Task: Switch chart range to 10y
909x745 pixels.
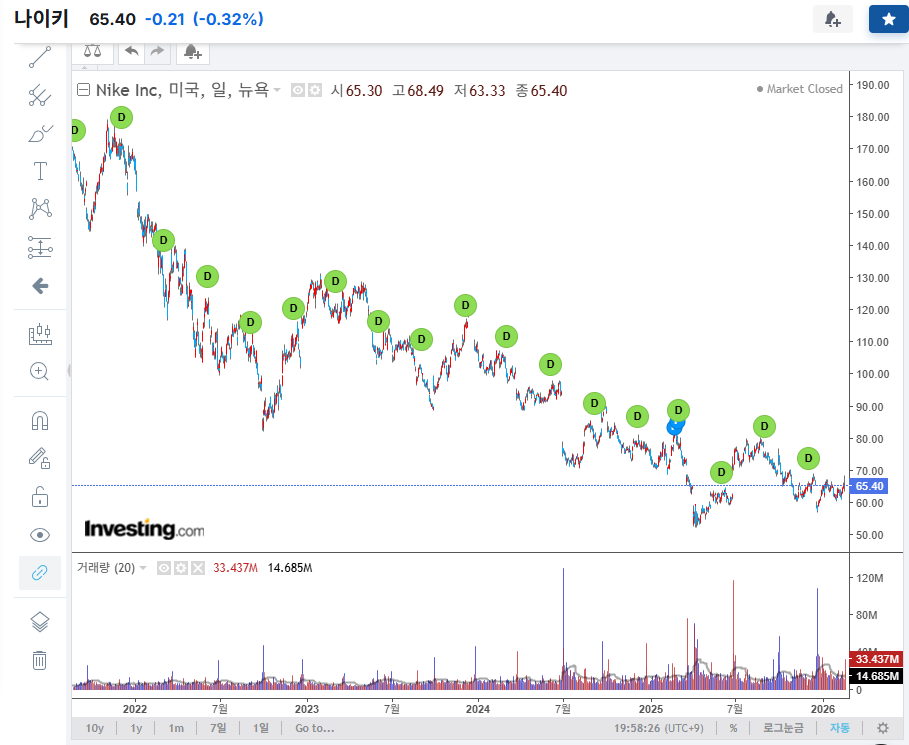Action: point(95,728)
